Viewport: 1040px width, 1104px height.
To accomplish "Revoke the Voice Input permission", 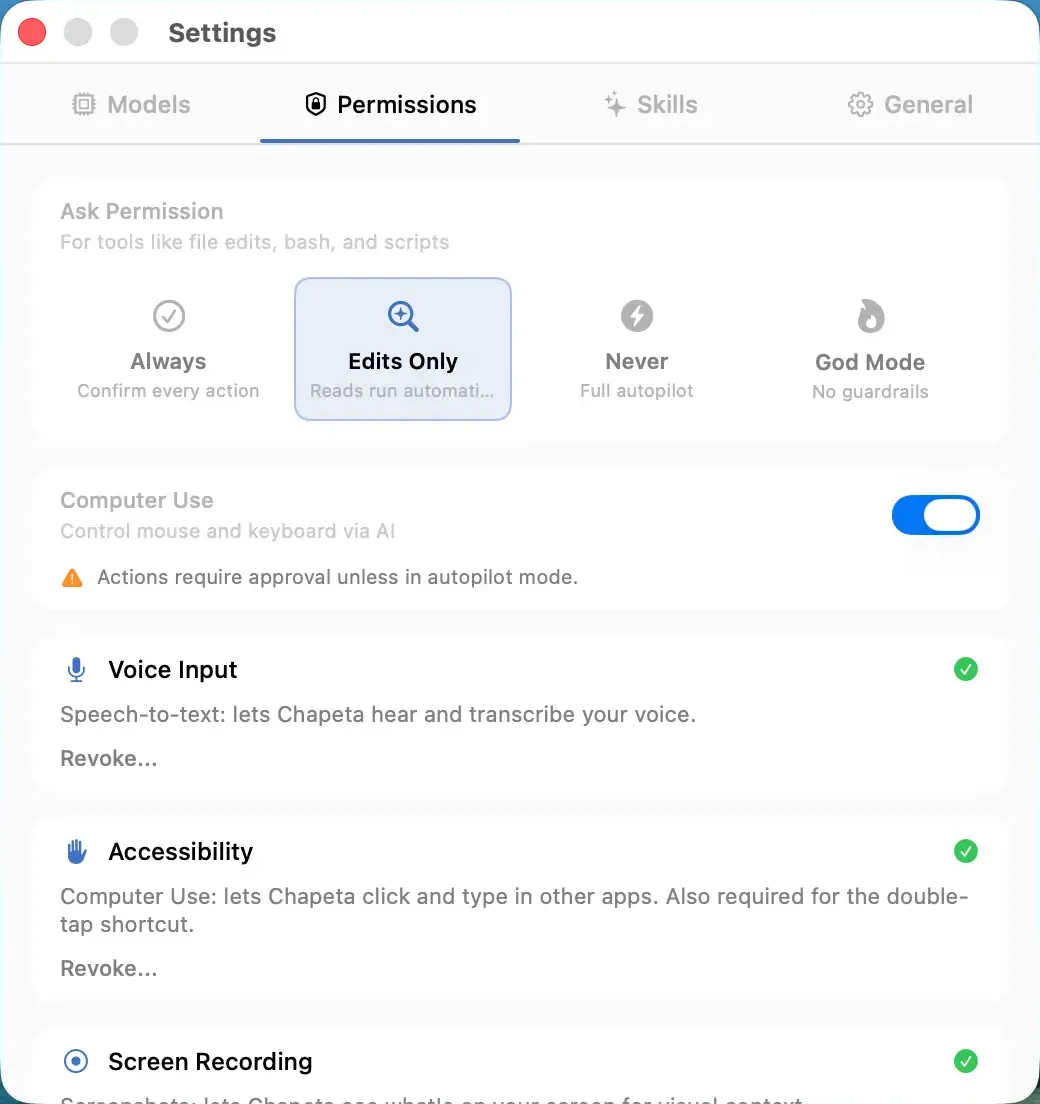I will coord(109,758).
